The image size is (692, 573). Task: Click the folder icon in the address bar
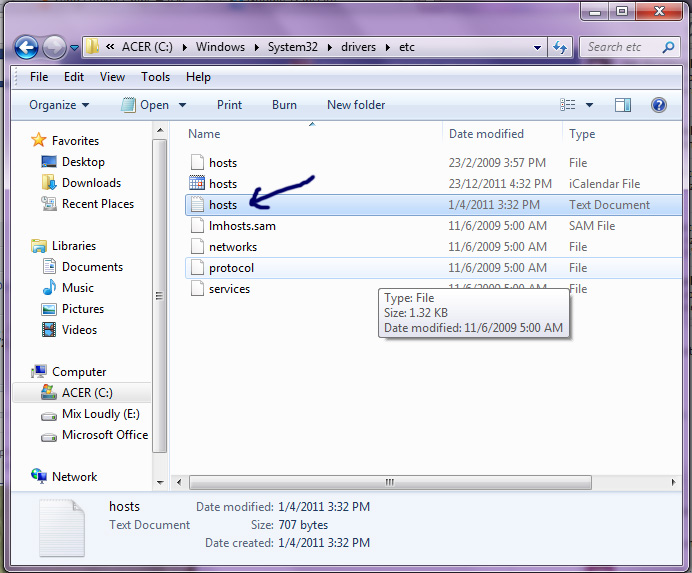[92, 46]
